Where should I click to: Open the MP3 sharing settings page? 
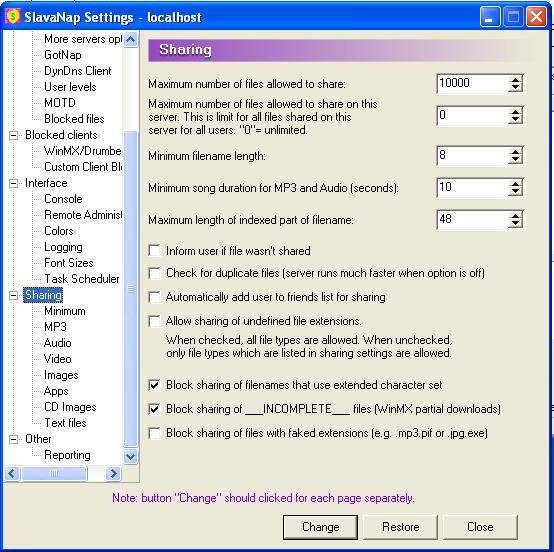(55, 327)
